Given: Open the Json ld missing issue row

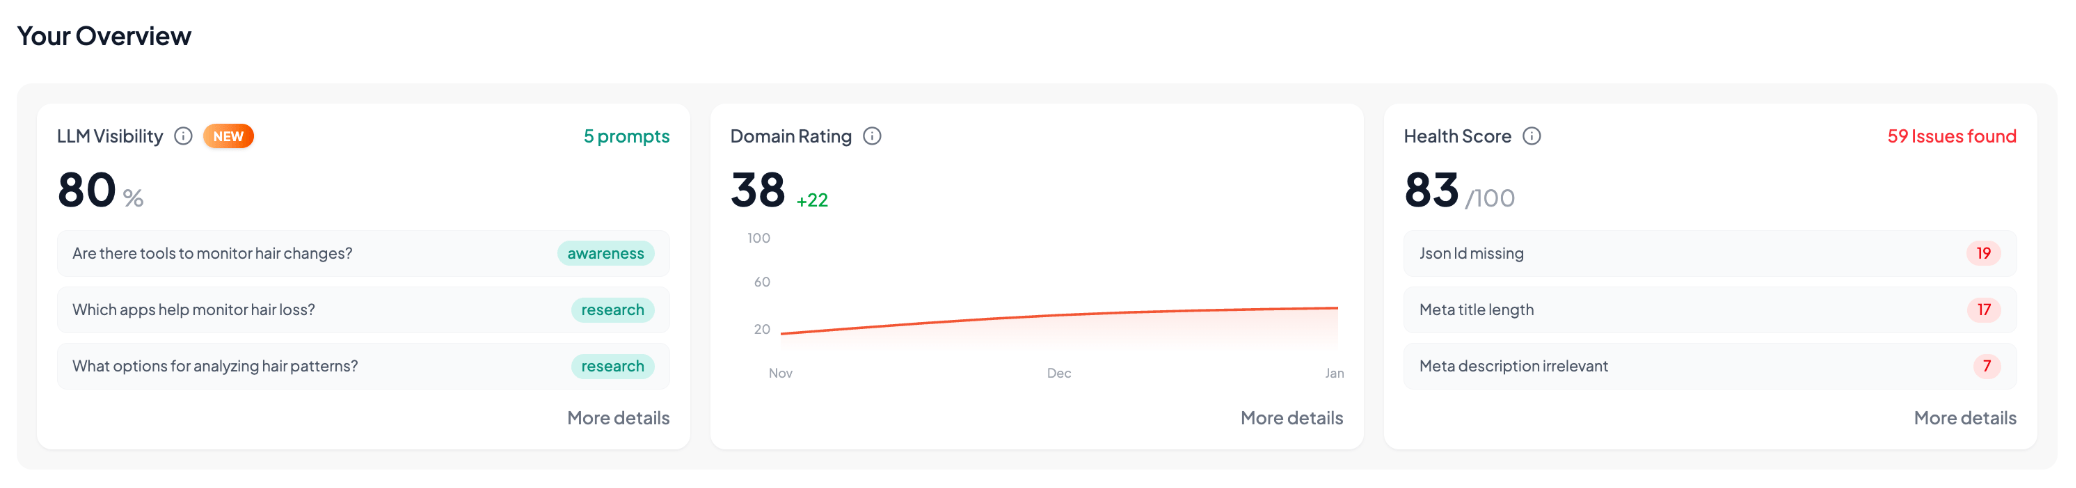Looking at the screenshot, I should (x=1471, y=254).
